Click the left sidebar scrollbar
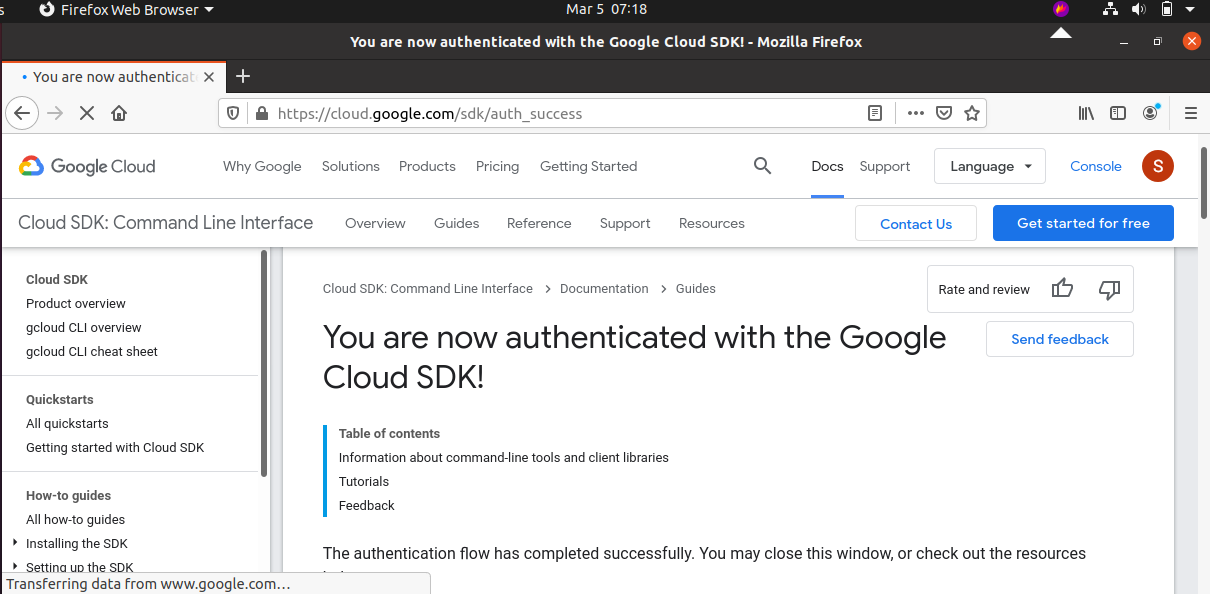 (x=264, y=365)
